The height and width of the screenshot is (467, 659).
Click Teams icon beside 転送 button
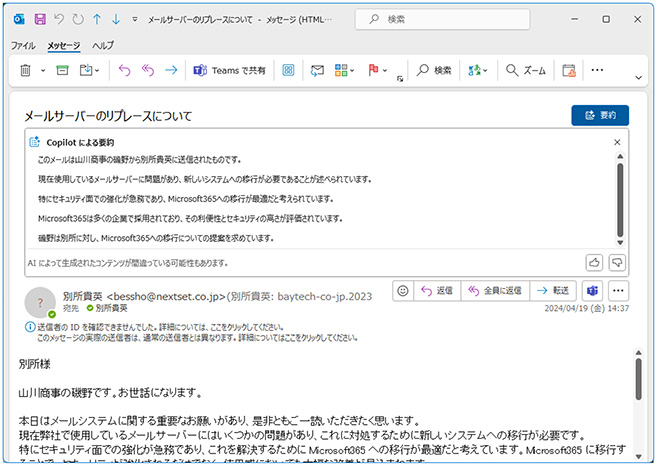click(592, 290)
